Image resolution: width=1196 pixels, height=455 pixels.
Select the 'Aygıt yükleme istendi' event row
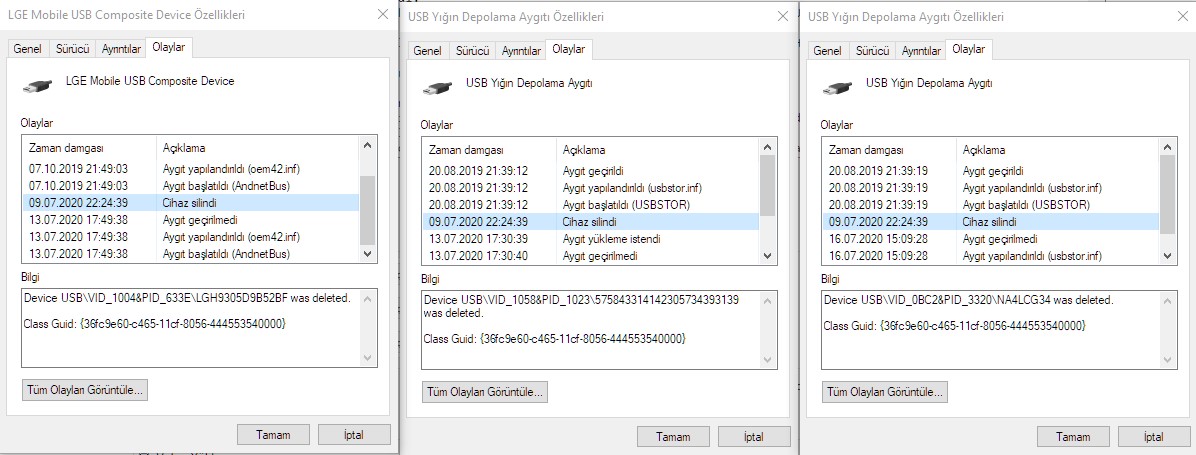click(590, 239)
